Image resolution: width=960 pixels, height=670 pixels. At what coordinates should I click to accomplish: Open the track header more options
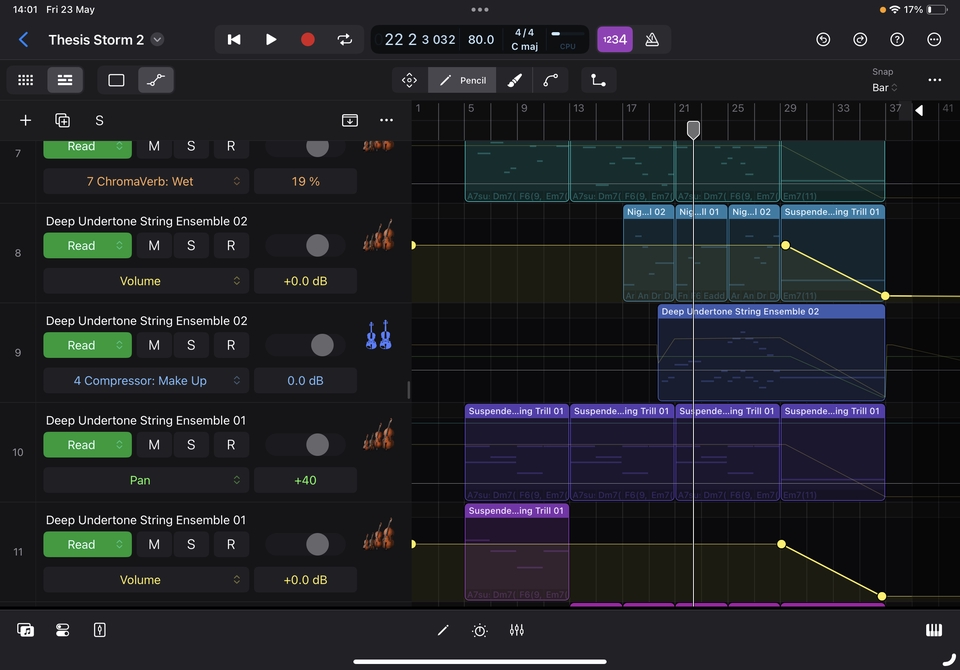click(x=386, y=120)
